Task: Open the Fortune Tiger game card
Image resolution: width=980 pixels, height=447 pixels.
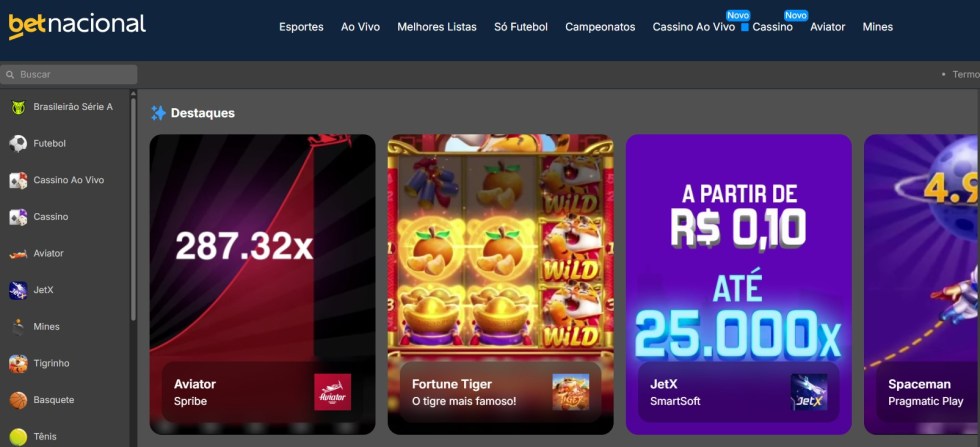Action: click(501, 284)
